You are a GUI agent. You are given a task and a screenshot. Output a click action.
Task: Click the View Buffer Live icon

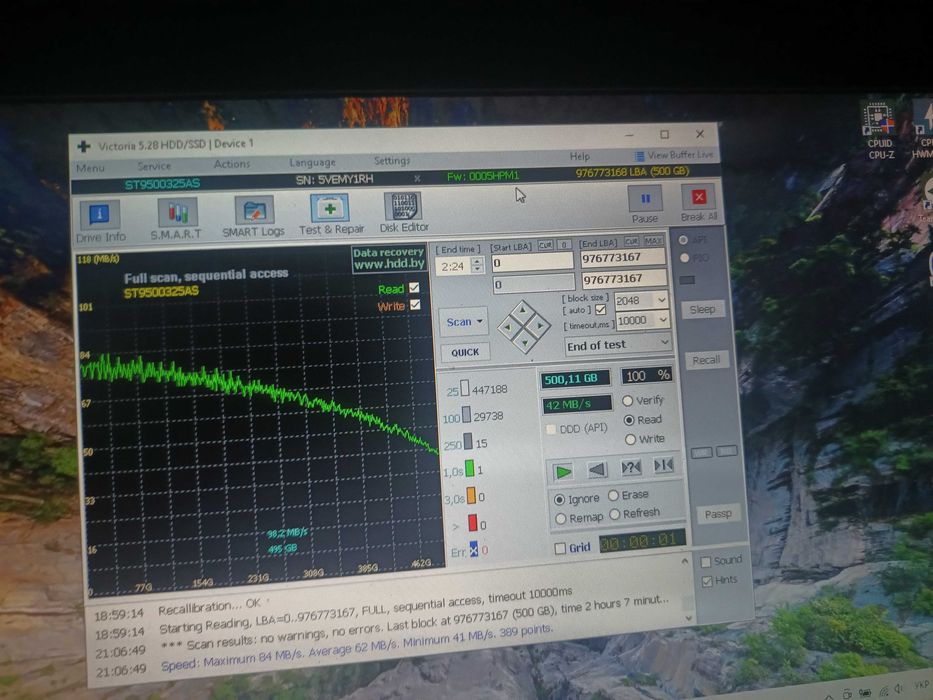tap(638, 156)
